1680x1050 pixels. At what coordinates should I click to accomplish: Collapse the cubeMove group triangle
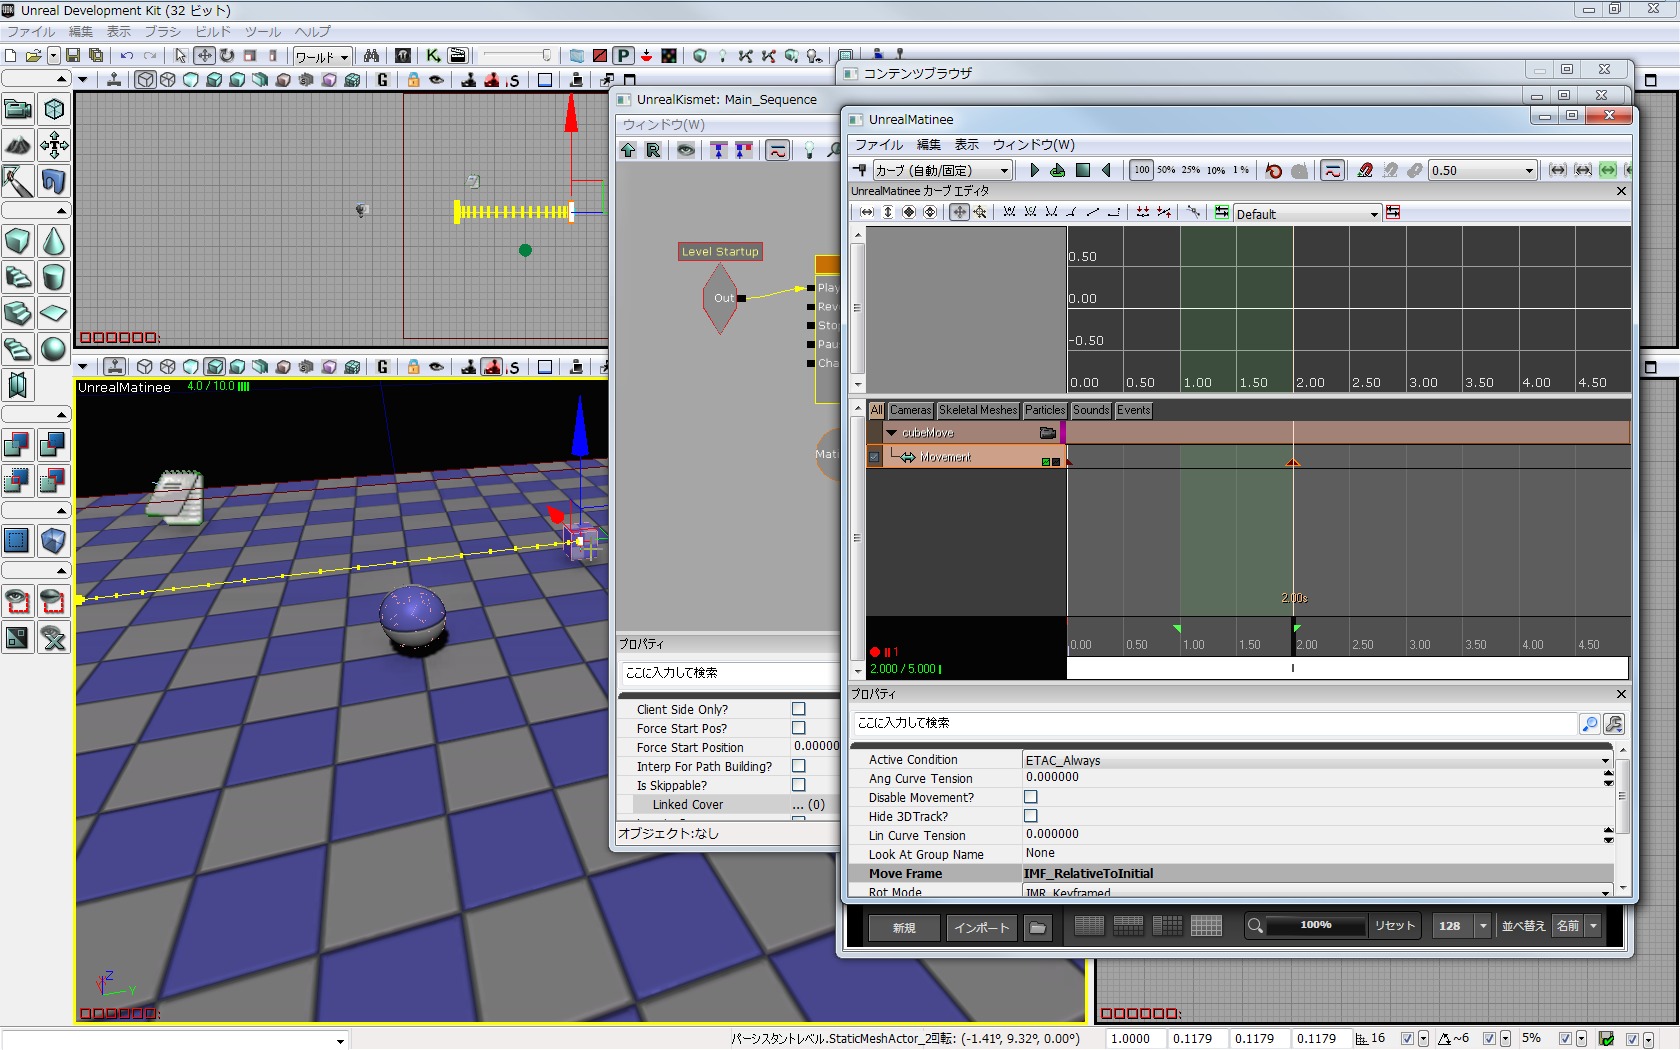tap(891, 433)
